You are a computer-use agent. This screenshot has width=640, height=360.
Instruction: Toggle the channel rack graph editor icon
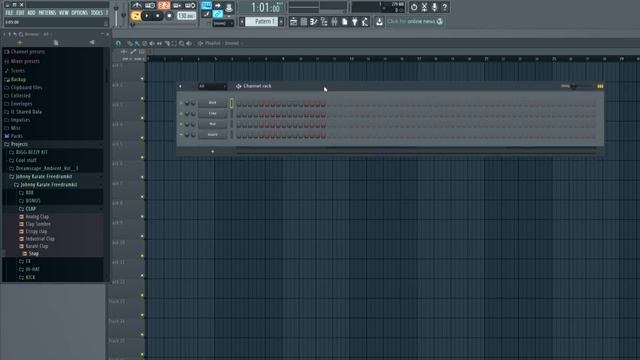pyautogui.click(x=600, y=86)
